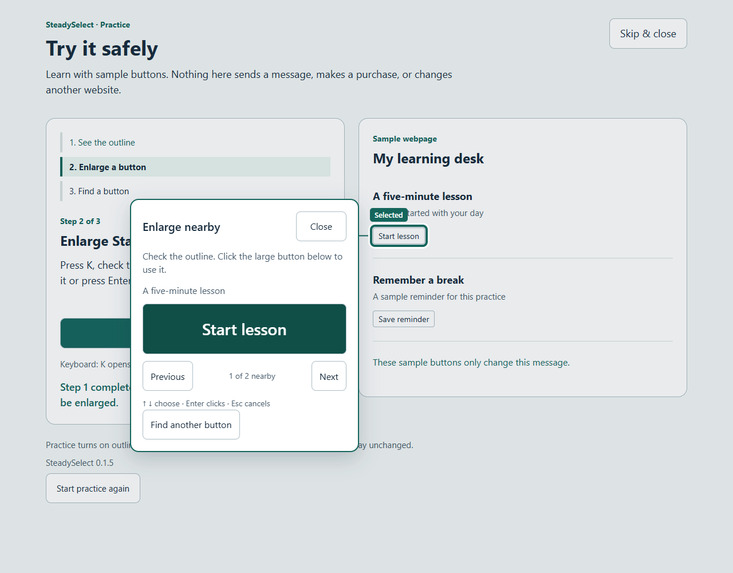Click the Enlarge nearby popup title
Image resolution: width=733 pixels, height=573 pixels.
pos(181,227)
